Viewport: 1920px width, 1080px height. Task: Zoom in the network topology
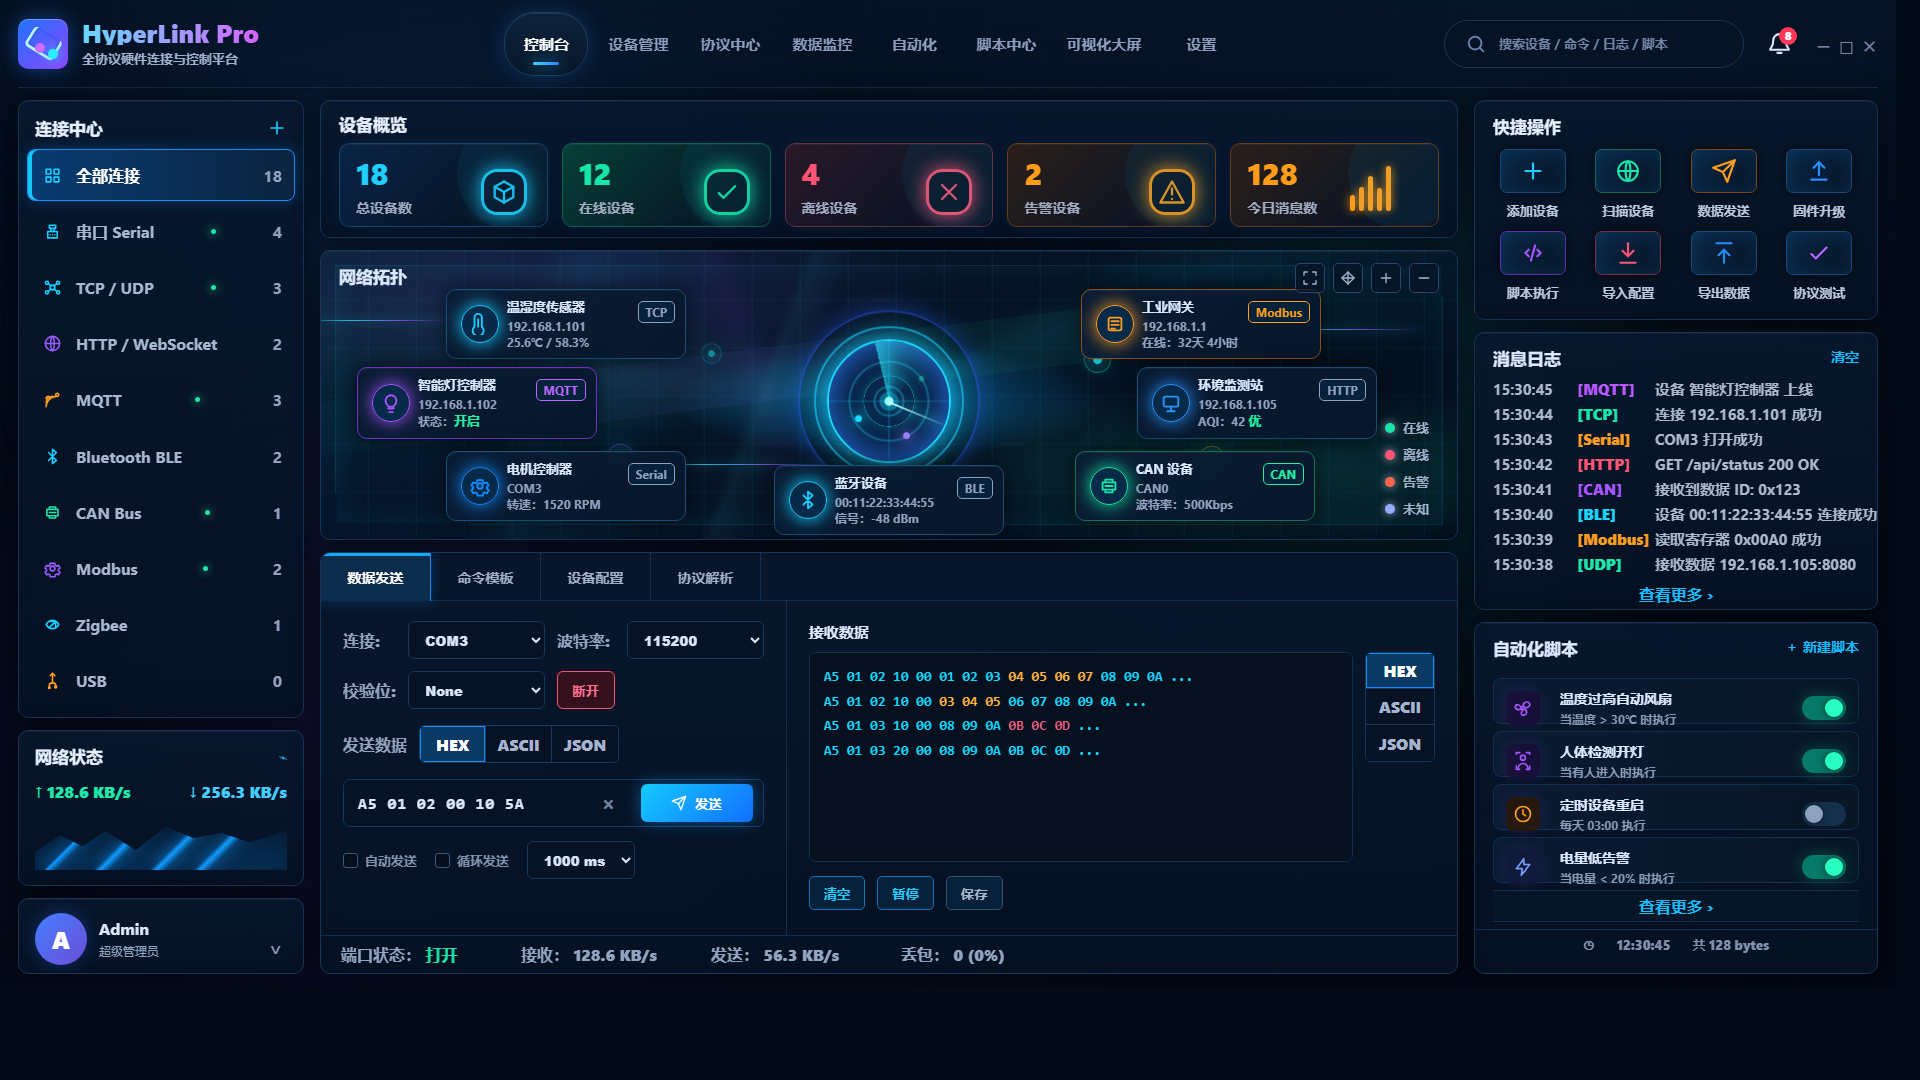[1386, 278]
